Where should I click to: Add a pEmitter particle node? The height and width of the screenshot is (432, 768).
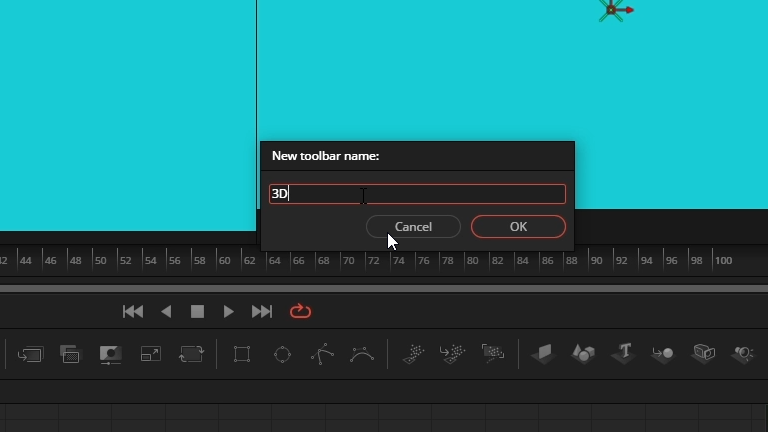tap(413, 354)
